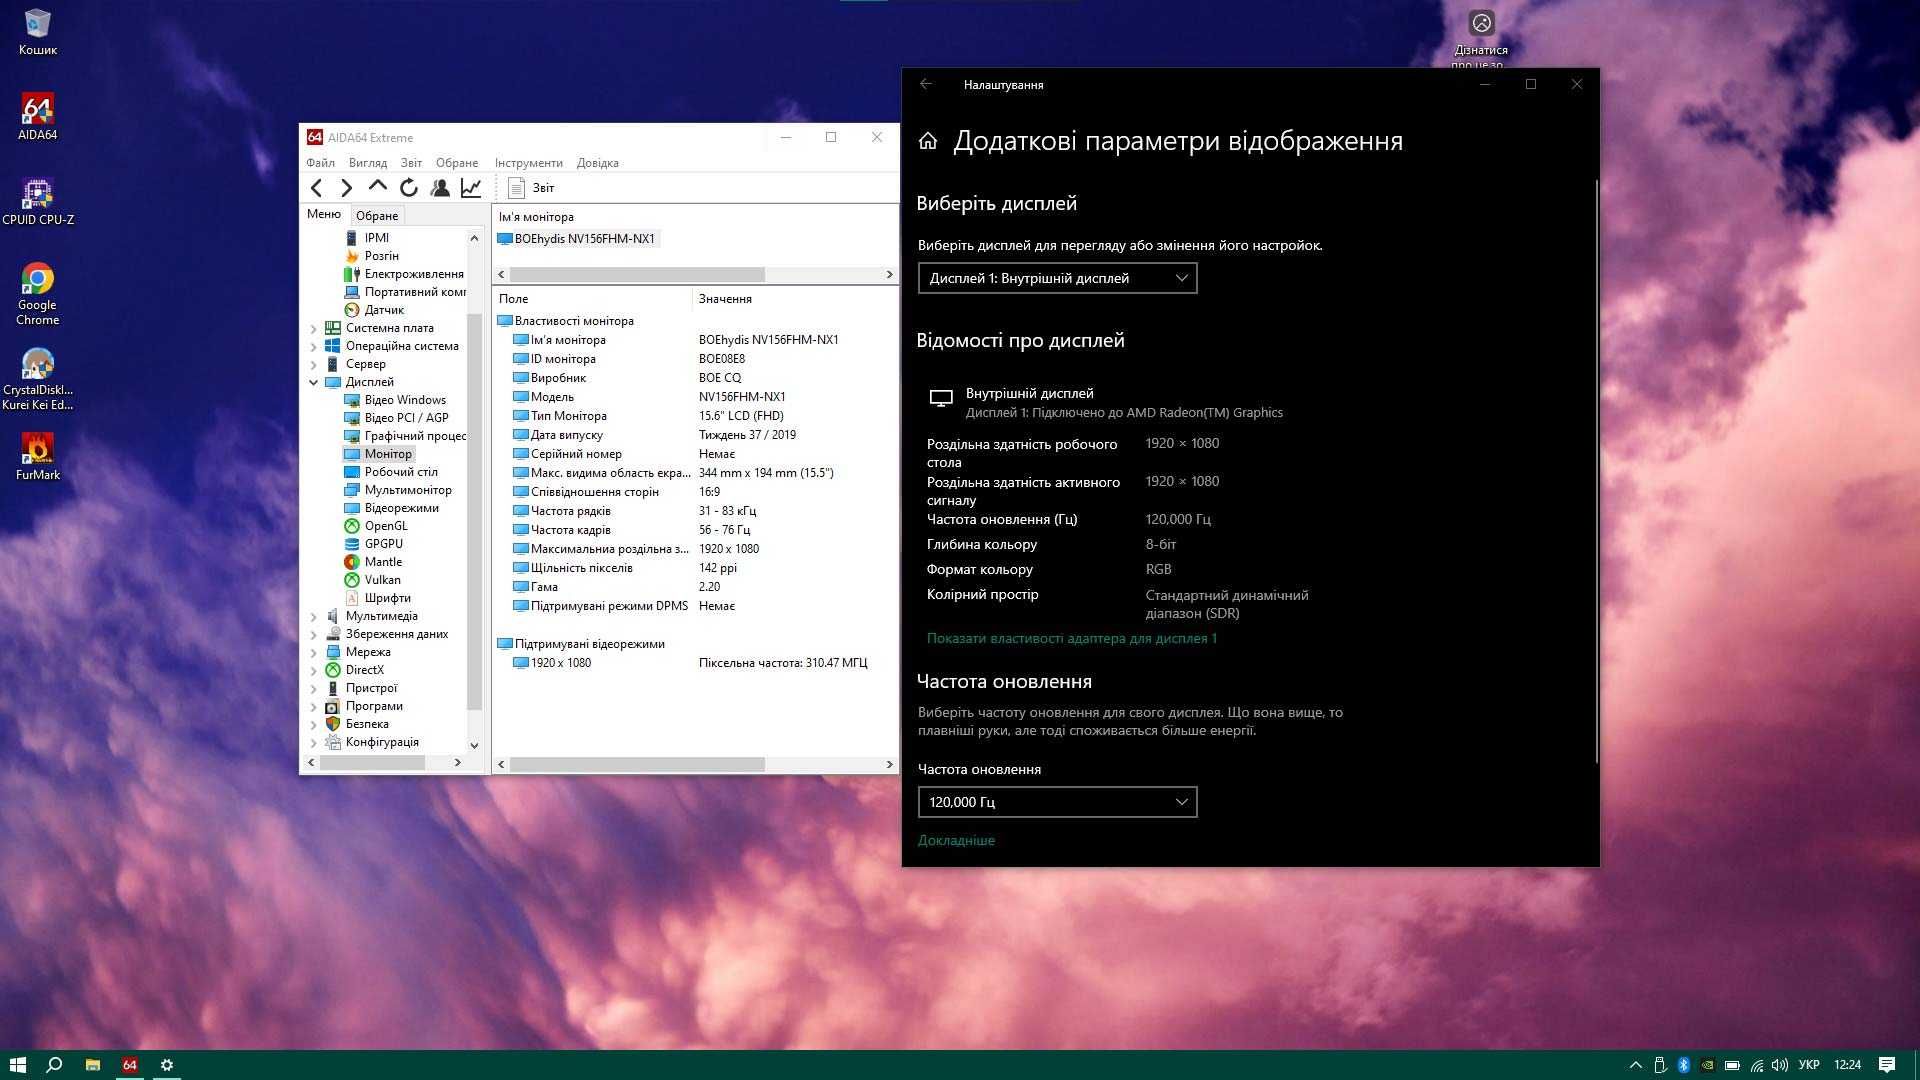
Task: Open the AIDA64 desktop shortcut
Action: coord(37,116)
